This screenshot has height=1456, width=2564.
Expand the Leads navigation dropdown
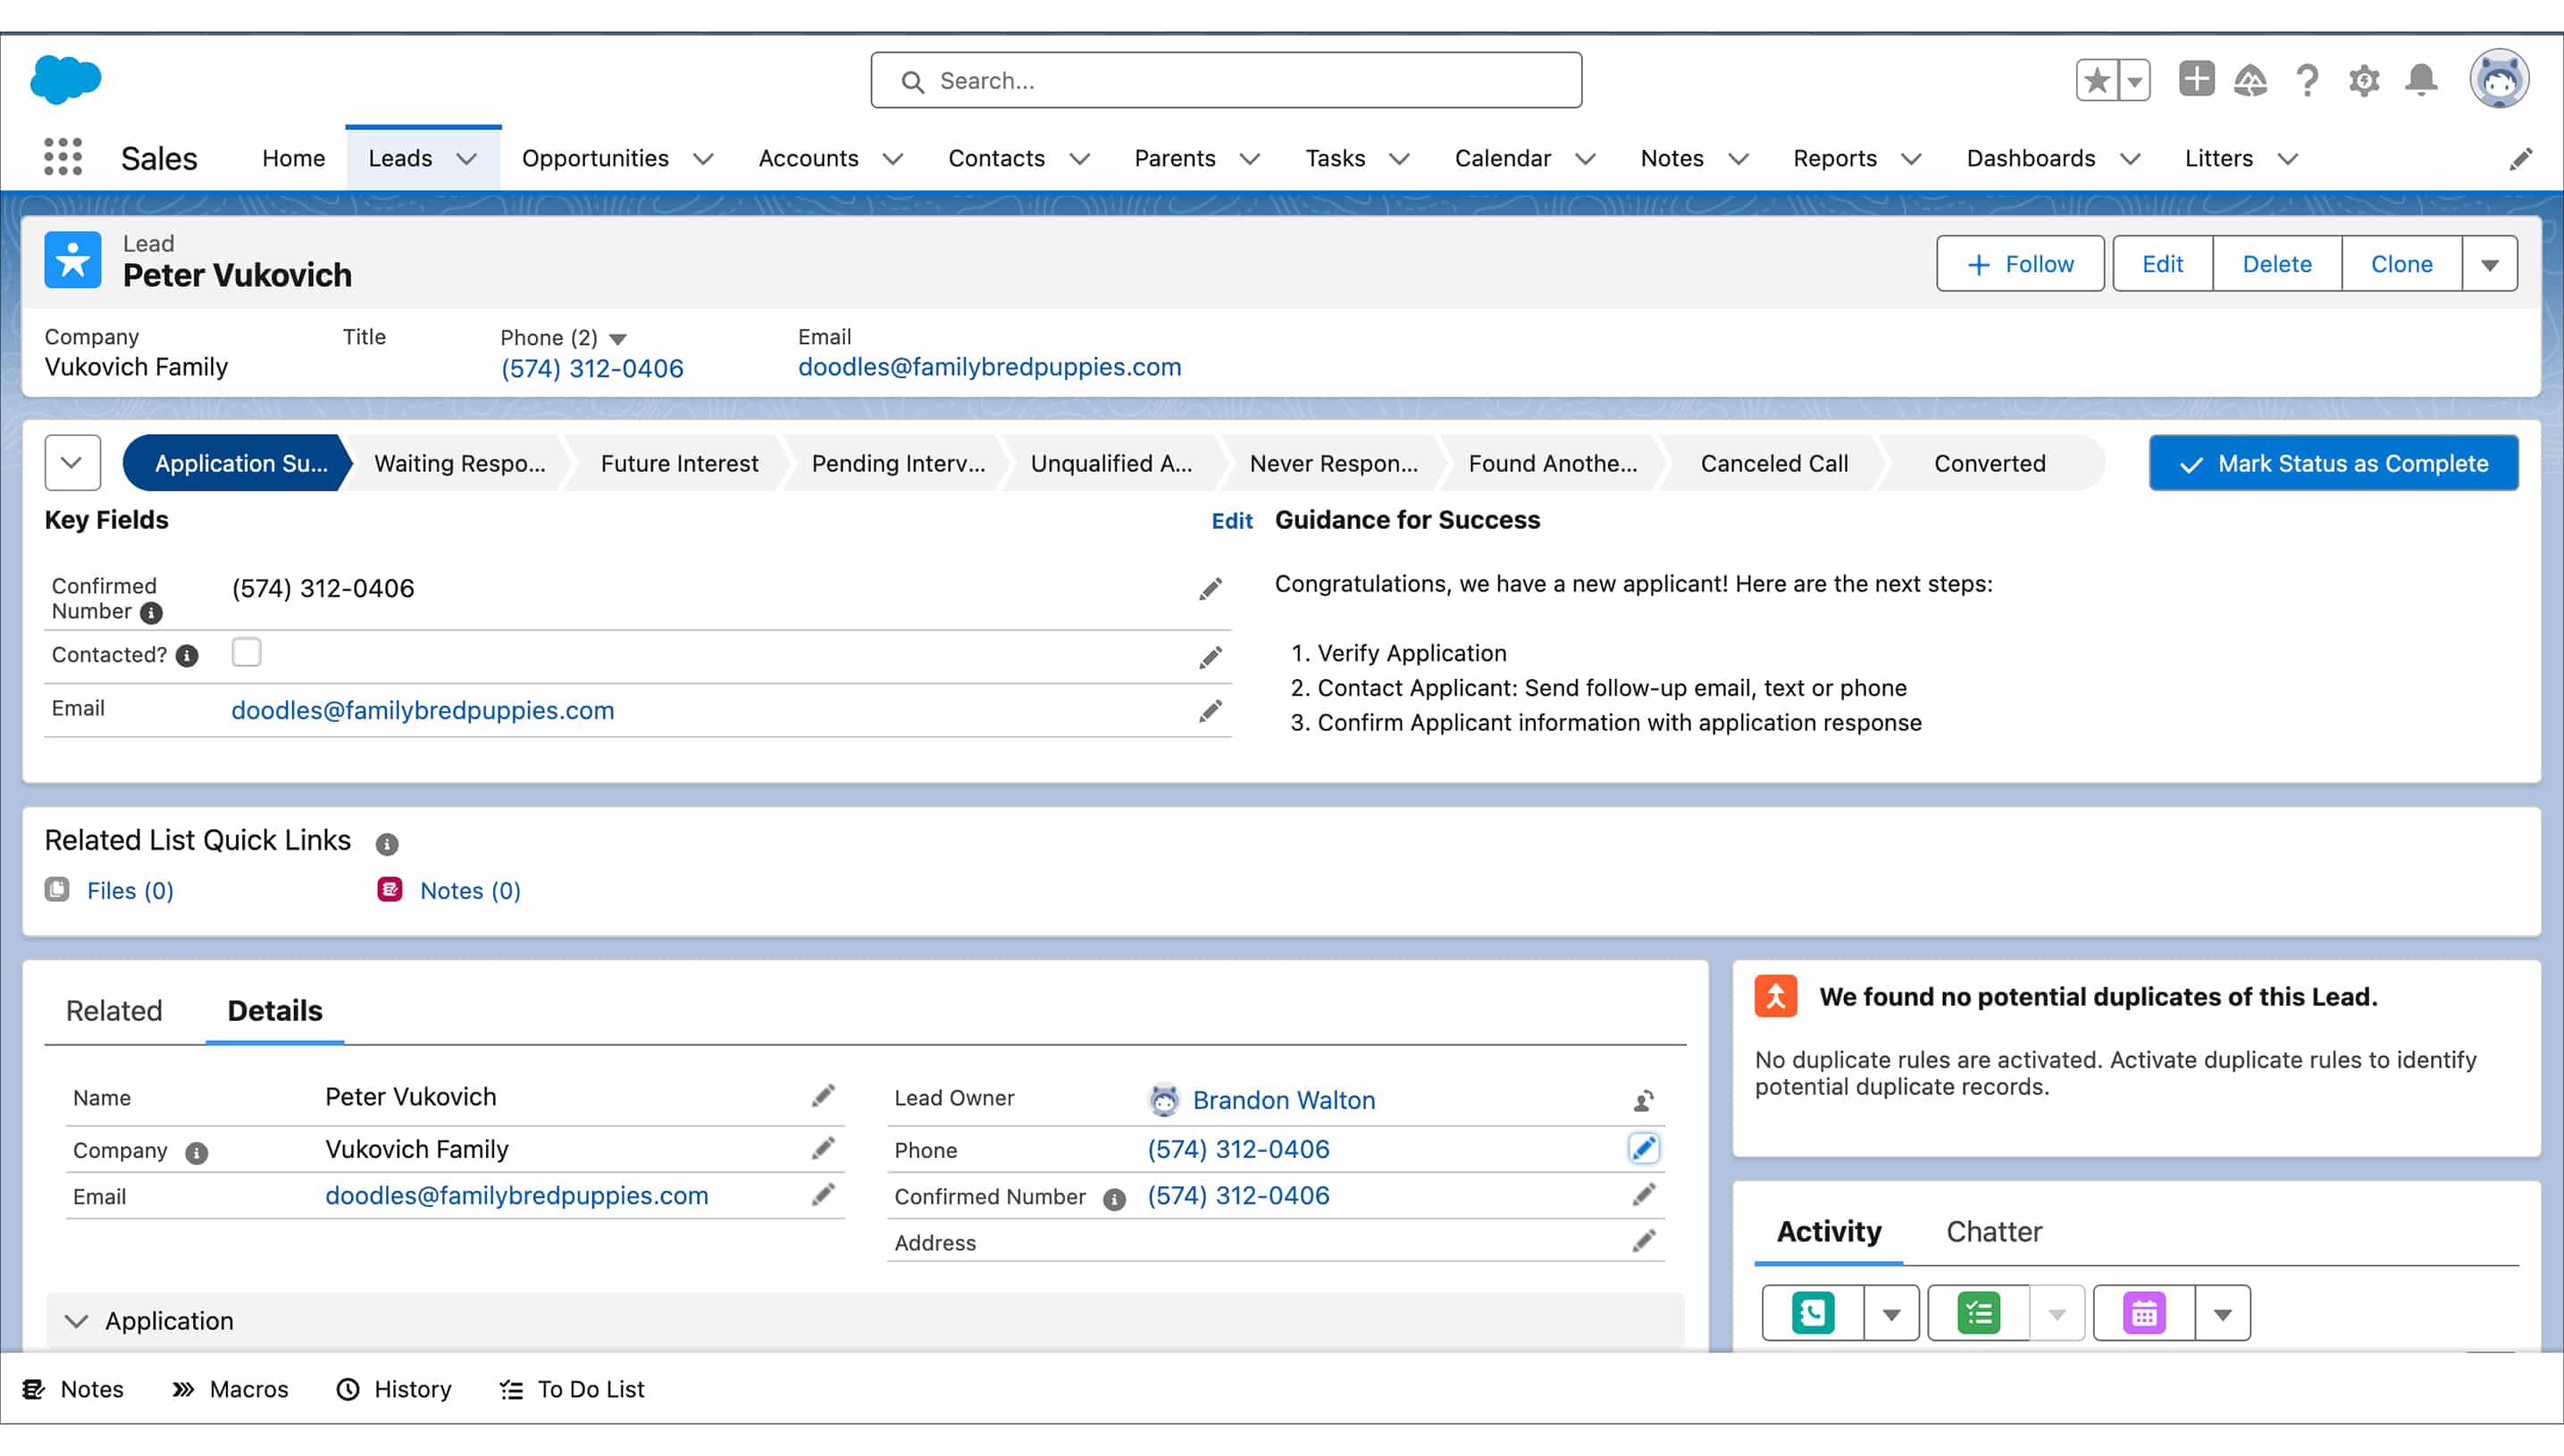(466, 158)
